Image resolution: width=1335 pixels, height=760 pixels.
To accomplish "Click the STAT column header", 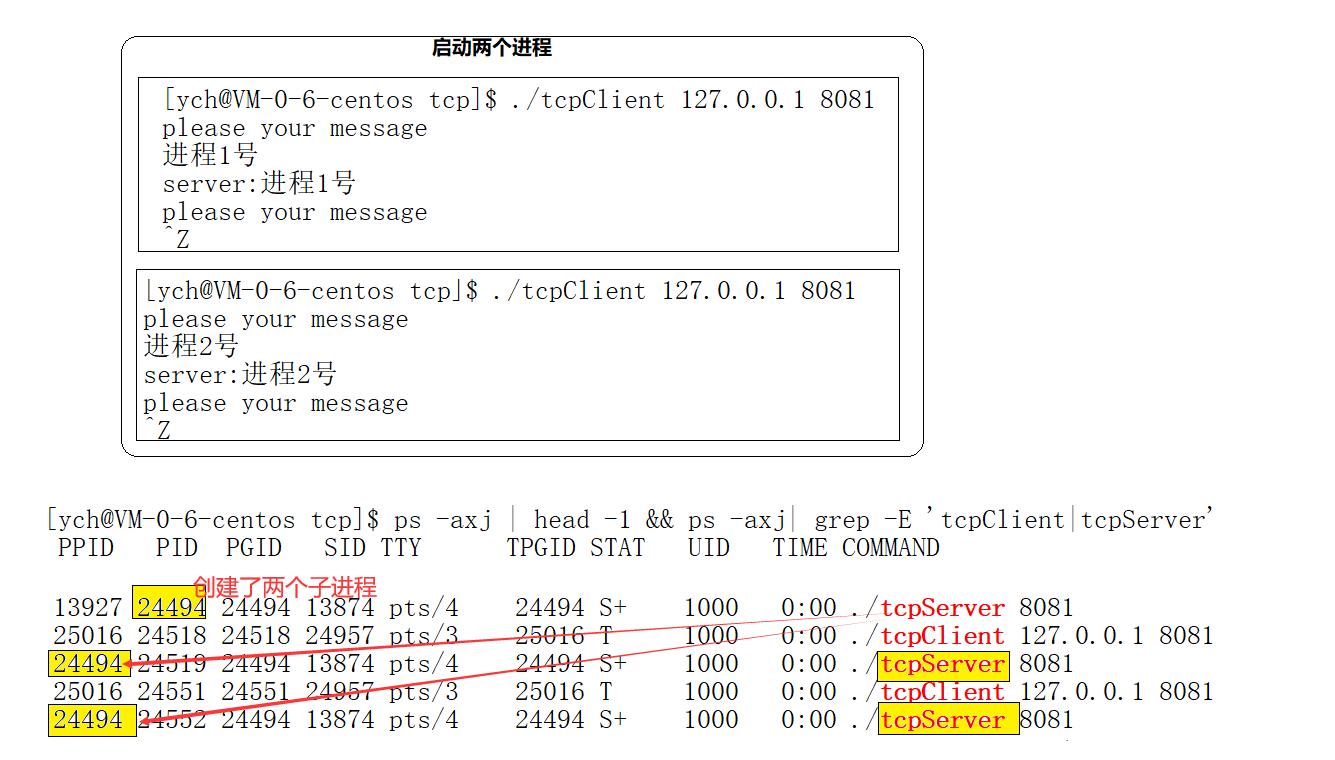I will [x=618, y=548].
